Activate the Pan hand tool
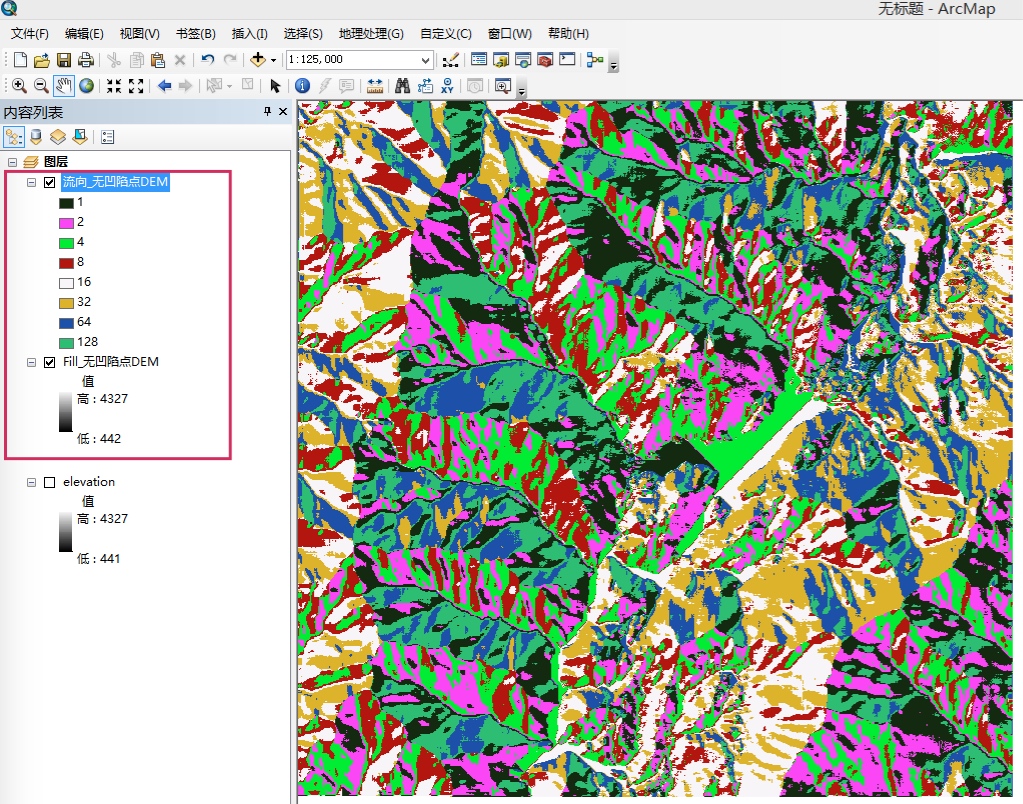The width and height of the screenshot is (1023, 804). [64, 86]
